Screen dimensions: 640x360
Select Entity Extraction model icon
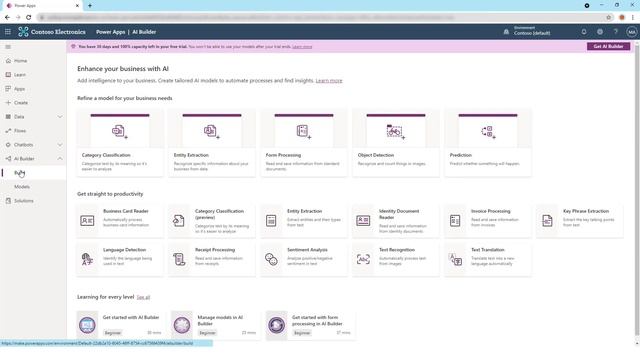(212, 131)
